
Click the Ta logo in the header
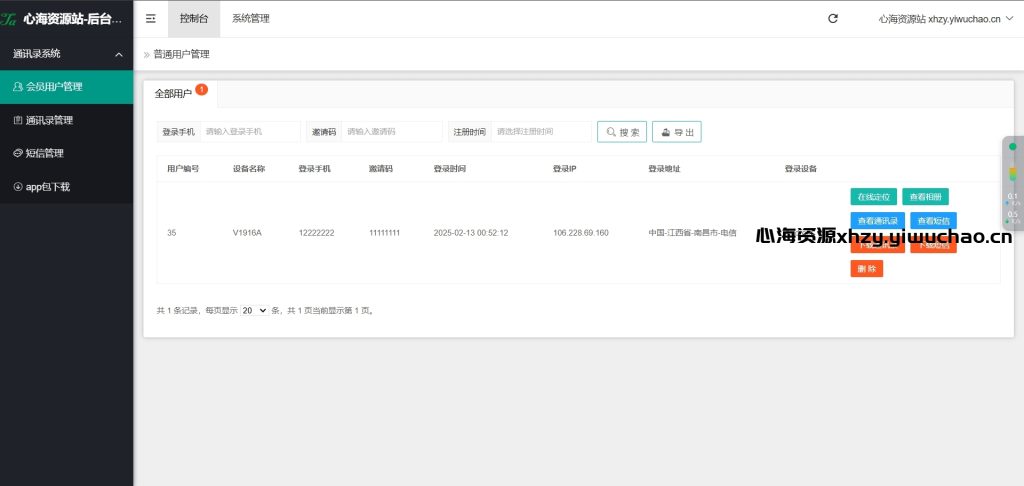[8, 20]
